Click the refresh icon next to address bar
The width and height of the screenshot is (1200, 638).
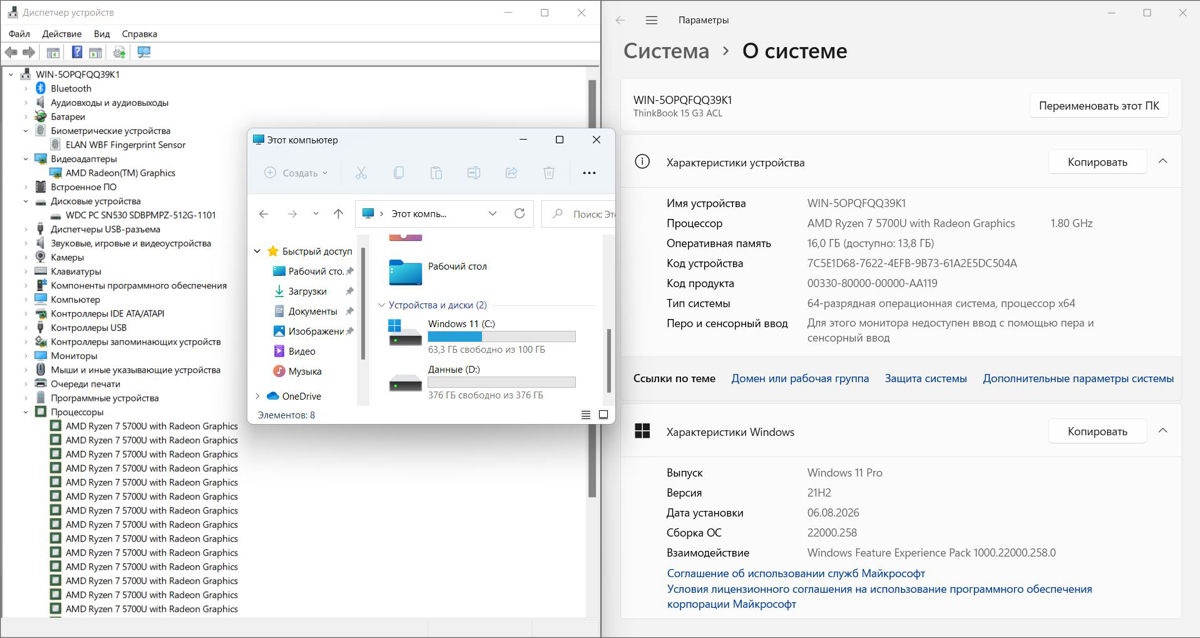[x=519, y=213]
